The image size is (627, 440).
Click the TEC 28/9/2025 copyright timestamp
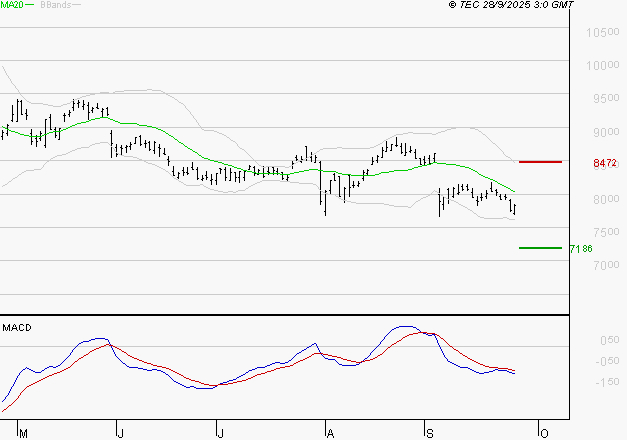pyautogui.click(x=511, y=5)
